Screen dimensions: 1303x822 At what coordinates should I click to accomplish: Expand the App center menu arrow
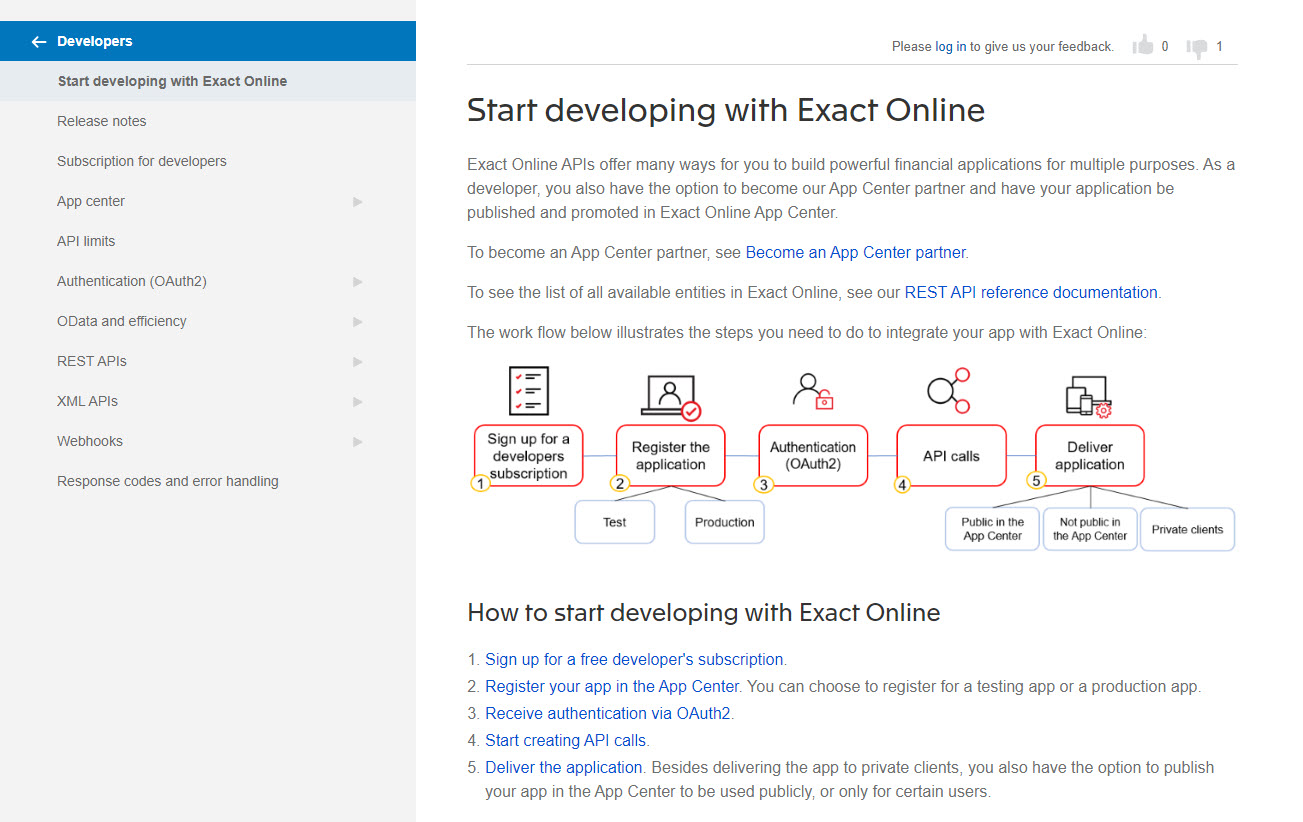pos(358,202)
